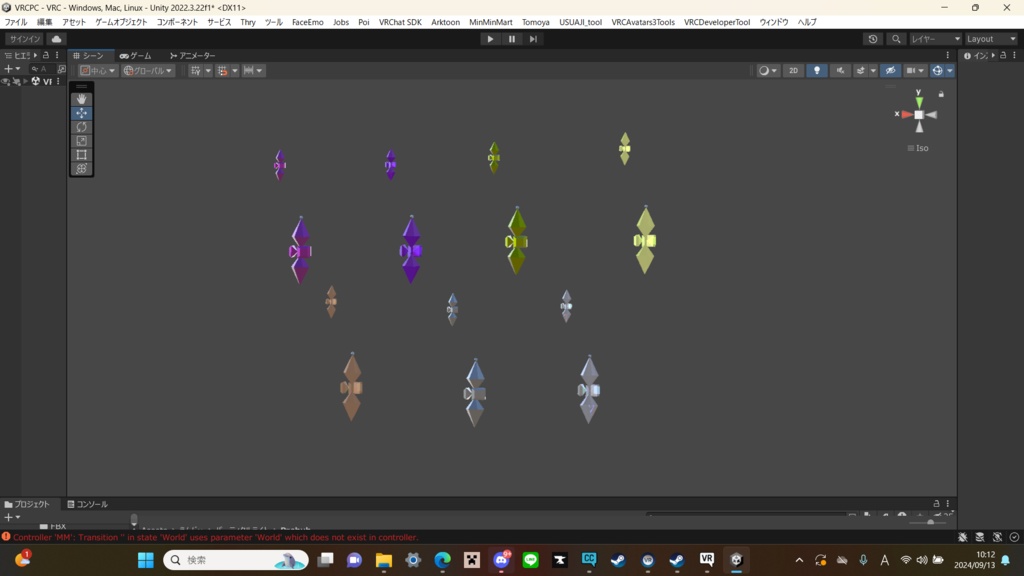Image resolution: width=1024 pixels, height=576 pixels.
Task: Toggle grid snapping magnet button
Action: coord(223,71)
